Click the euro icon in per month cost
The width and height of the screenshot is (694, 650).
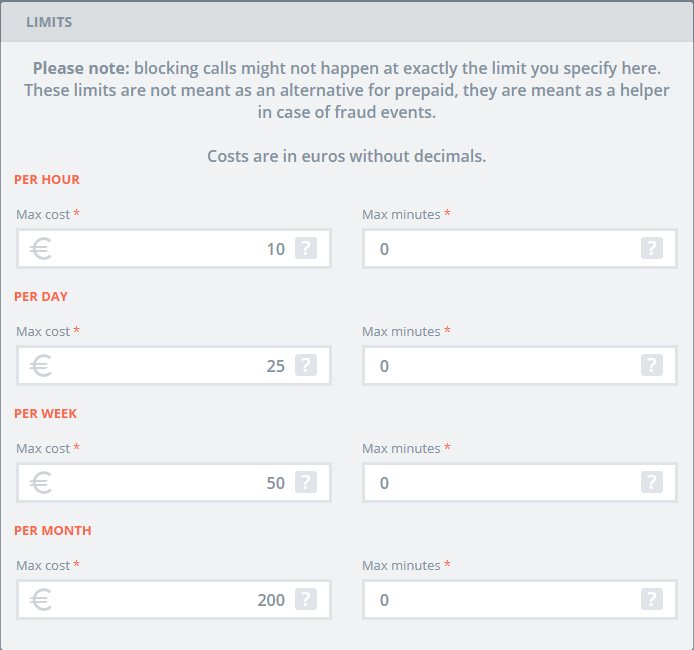click(x=41, y=600)
